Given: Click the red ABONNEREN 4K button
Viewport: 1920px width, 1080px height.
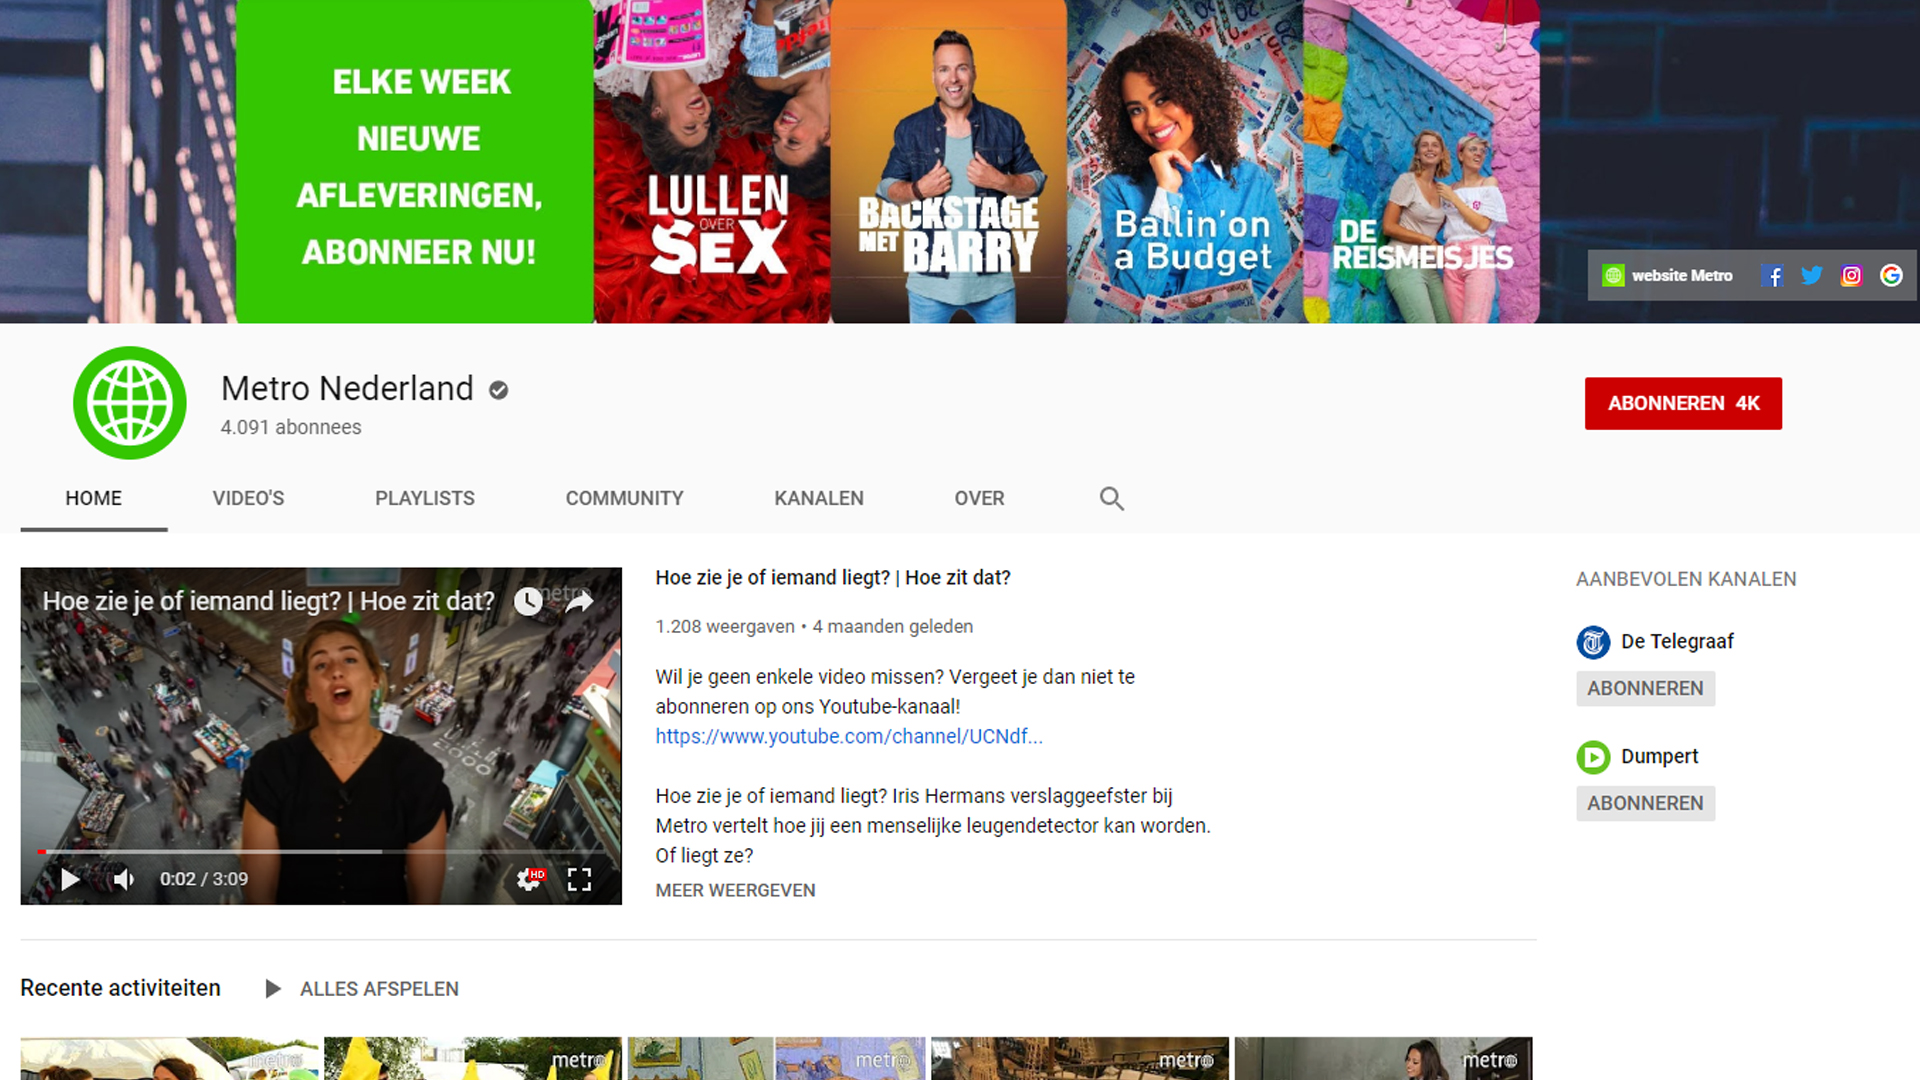Looking at the screenshot, I should 1683,403.
